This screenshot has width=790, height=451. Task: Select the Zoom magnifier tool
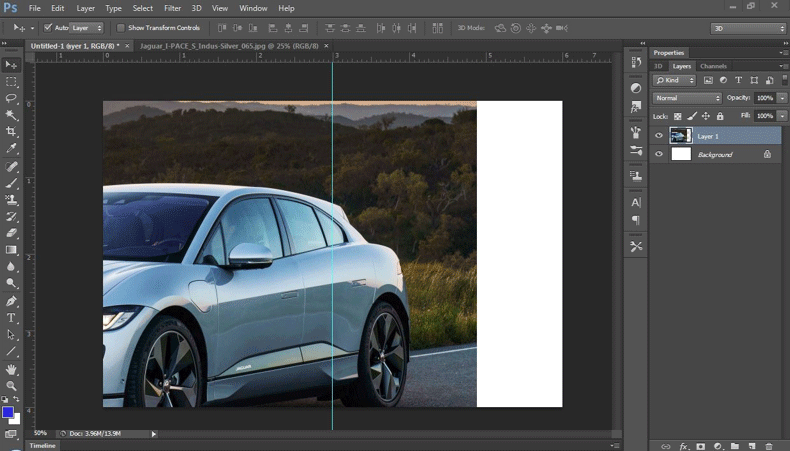click(x=12, y=385)
